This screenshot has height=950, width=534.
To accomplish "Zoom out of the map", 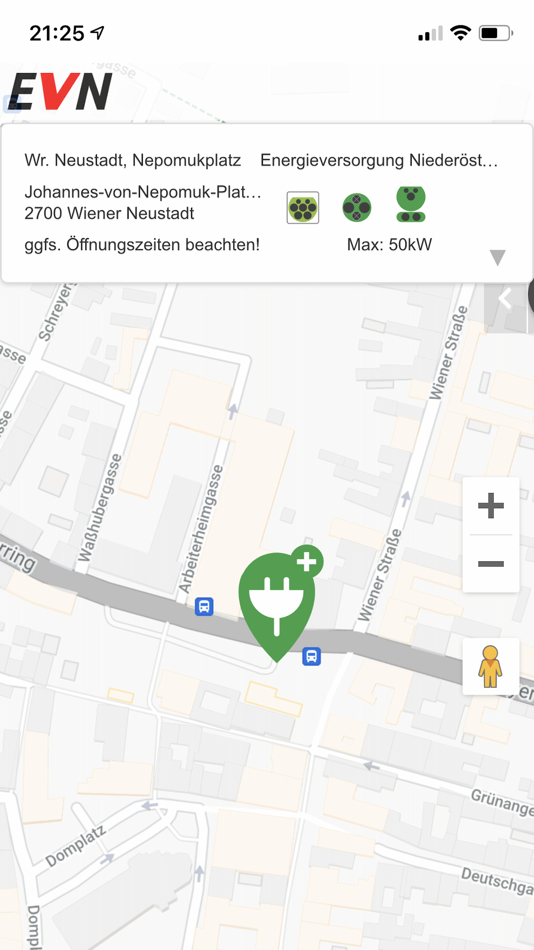I will click(x=491, y=564).
